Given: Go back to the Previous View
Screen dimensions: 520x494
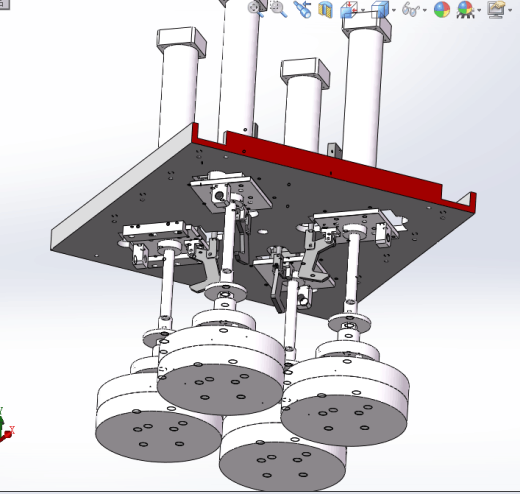Looking at the screenshot, I should tap(303, 9).
